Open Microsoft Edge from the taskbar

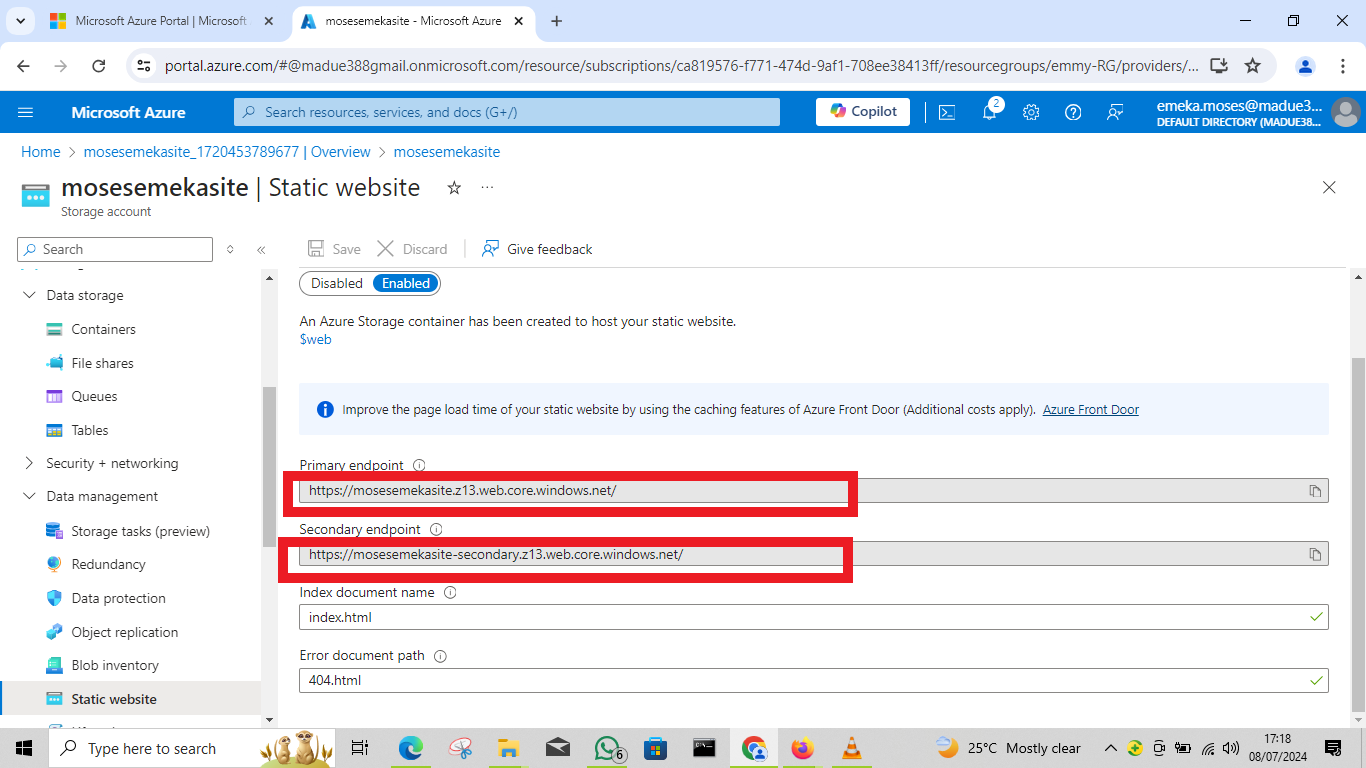point(411,748)
